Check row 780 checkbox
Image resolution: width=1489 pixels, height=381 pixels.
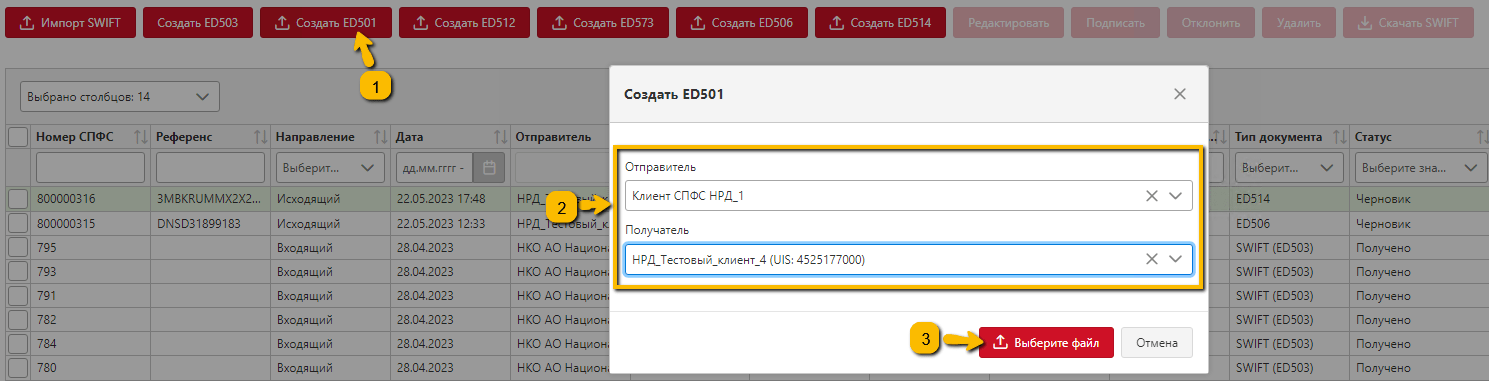point(18,369)
